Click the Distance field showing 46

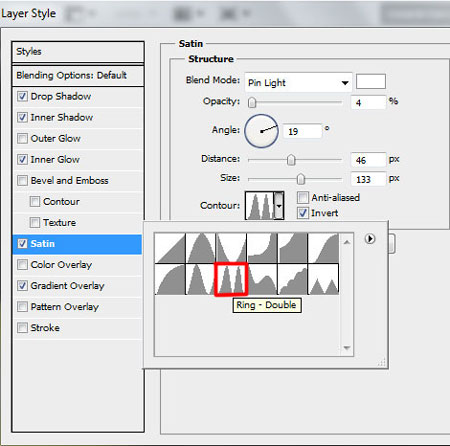(x=368, y=160)
